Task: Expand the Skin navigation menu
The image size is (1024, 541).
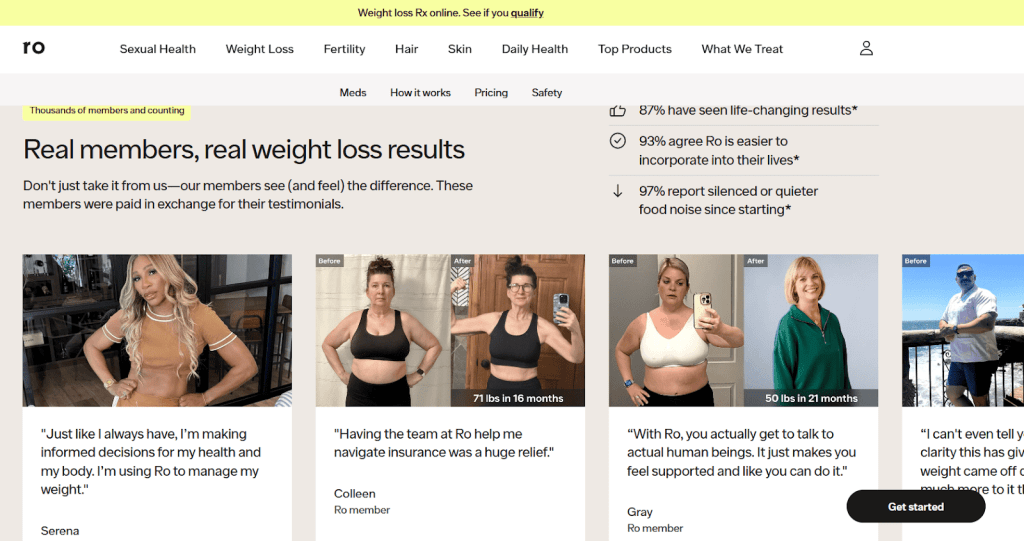Action: (460, 49)
